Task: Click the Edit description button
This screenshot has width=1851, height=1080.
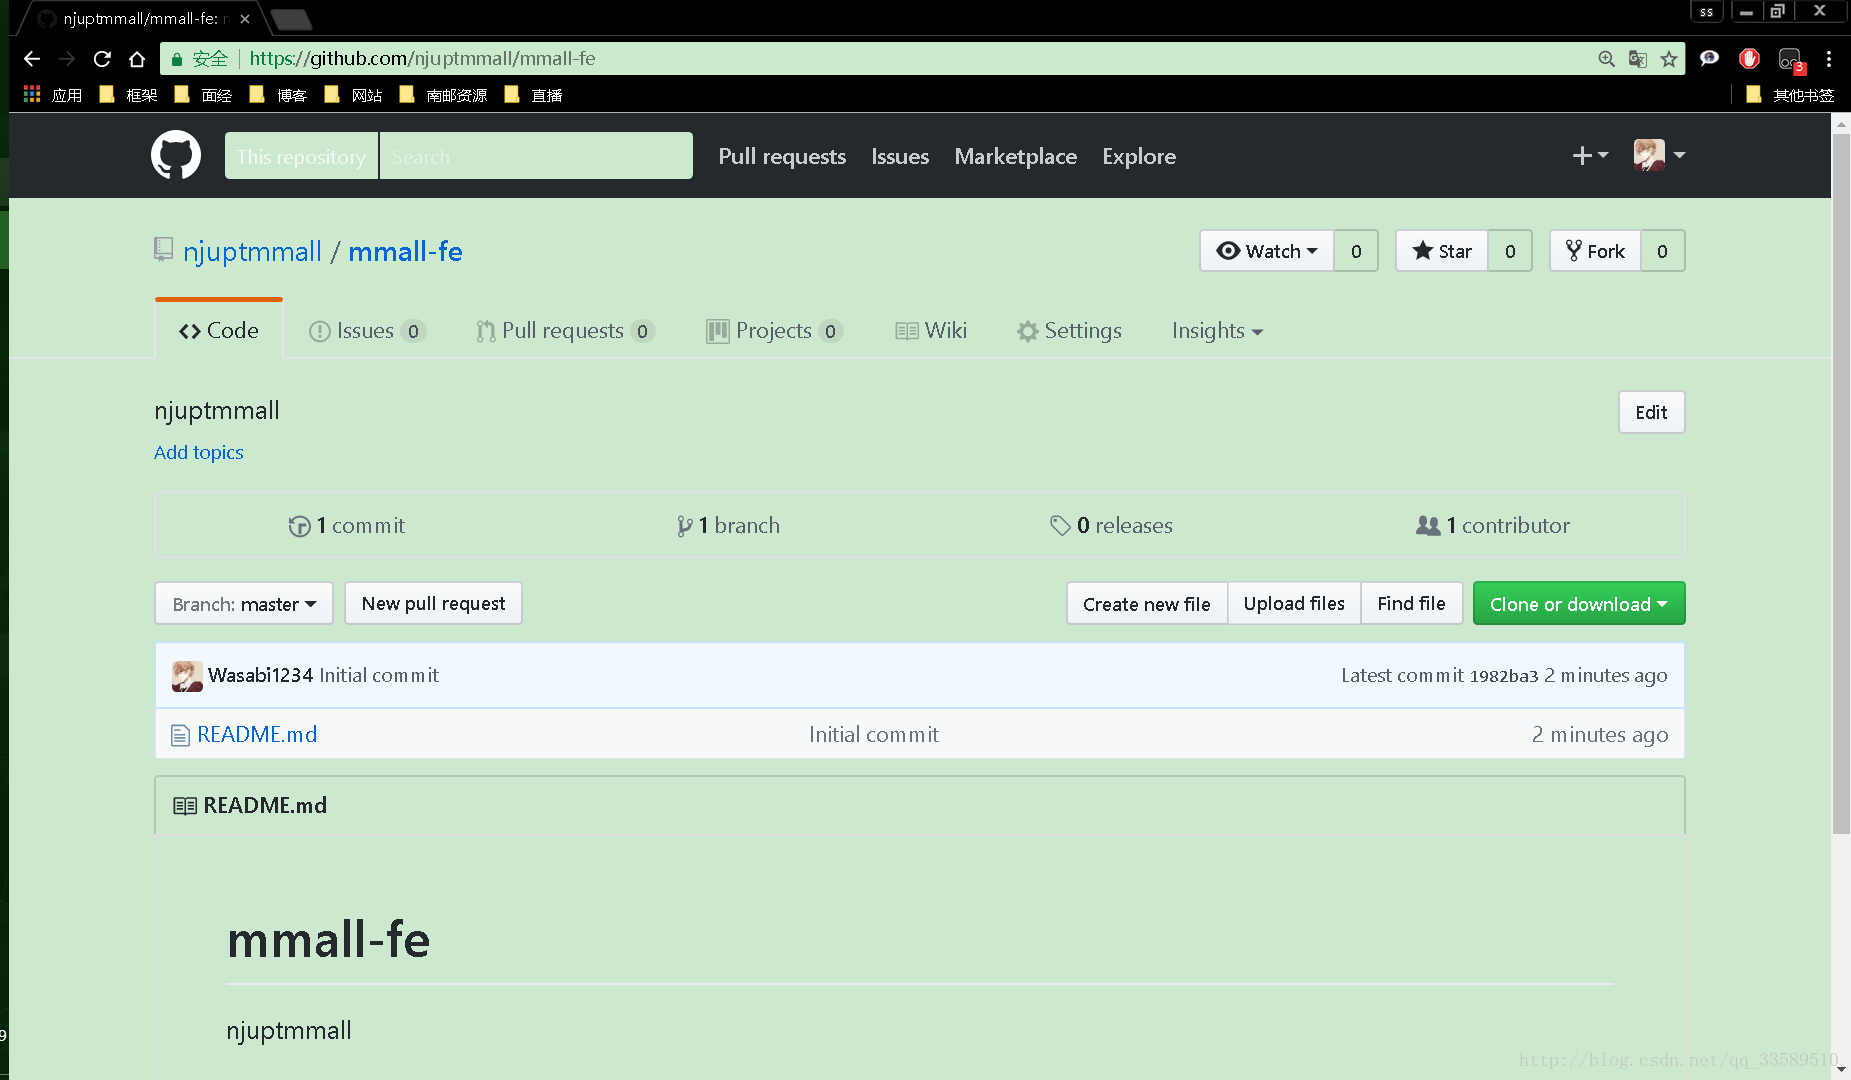Action: point(1651,412)
